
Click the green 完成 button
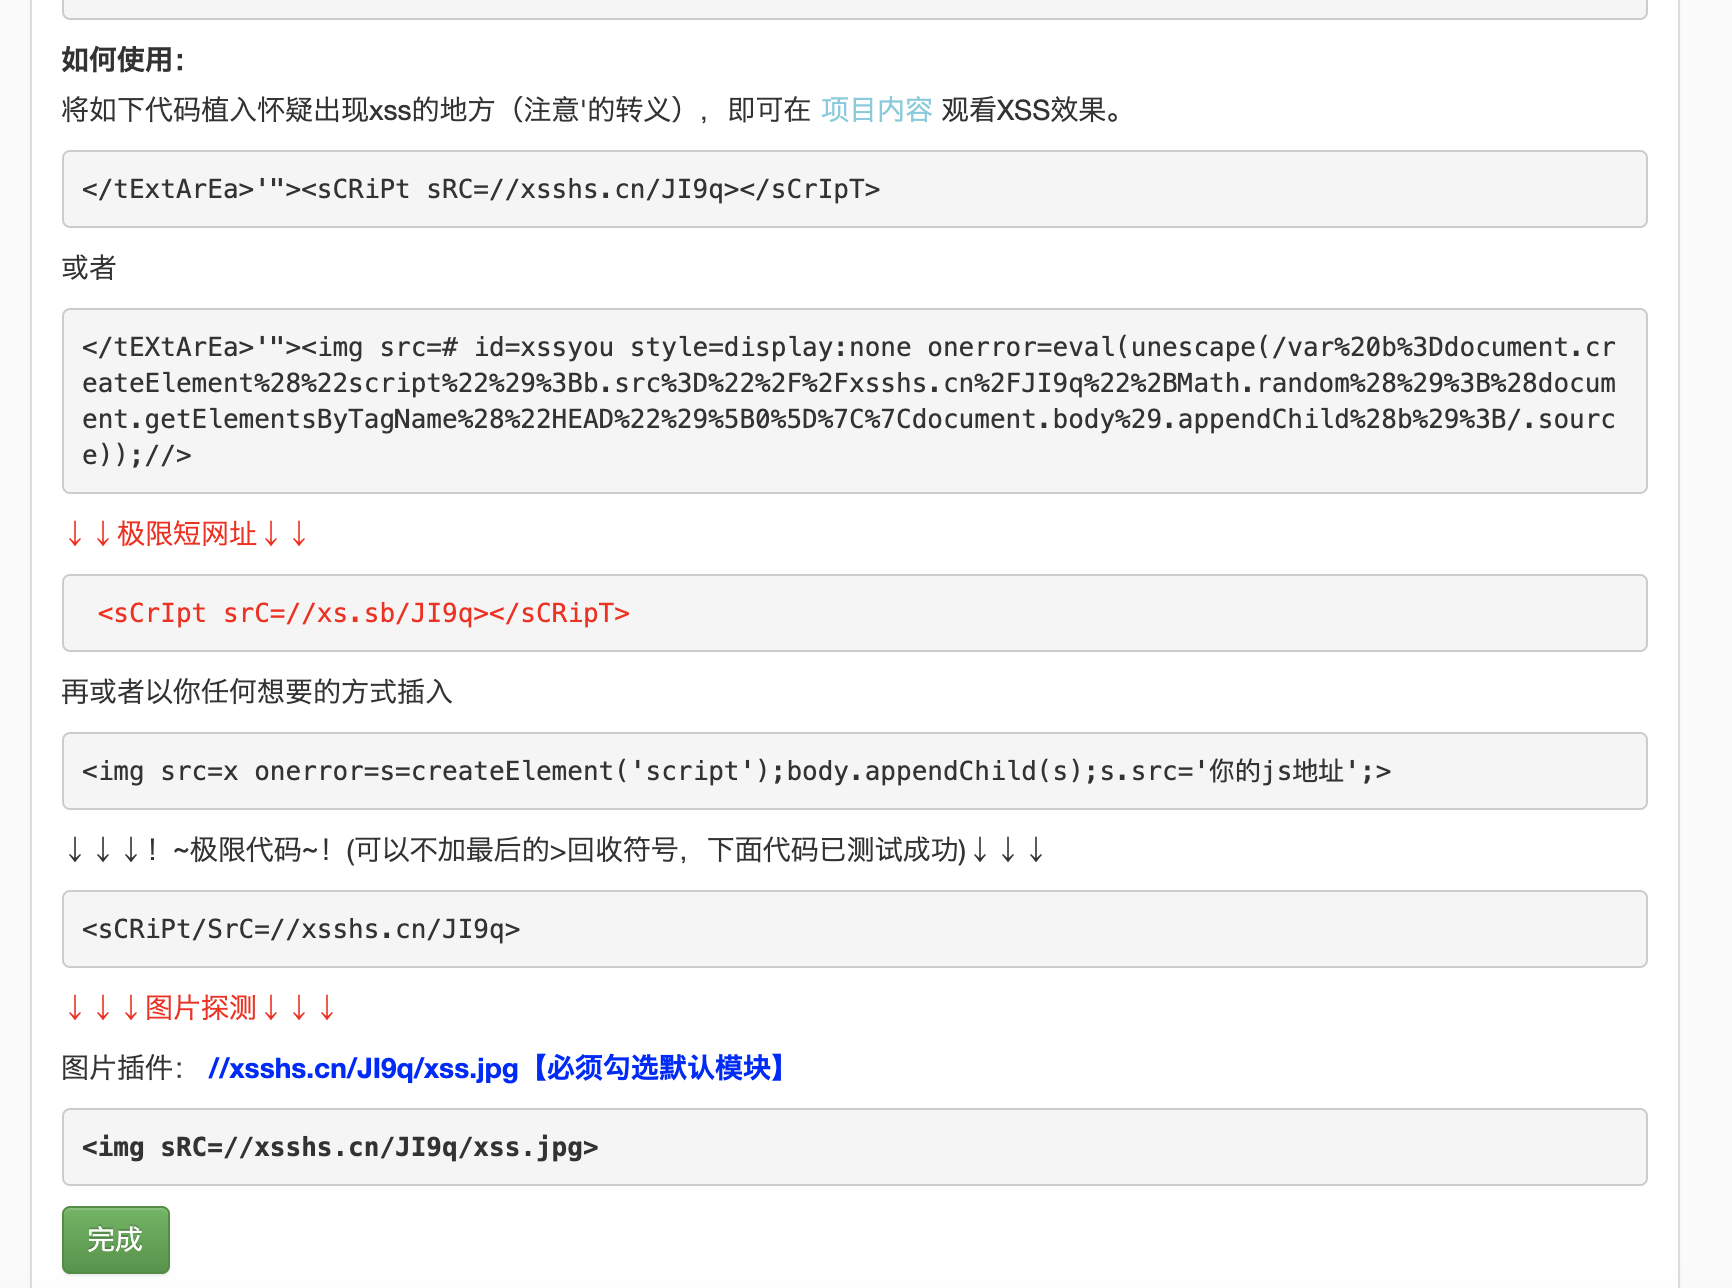coord(116,1240)
